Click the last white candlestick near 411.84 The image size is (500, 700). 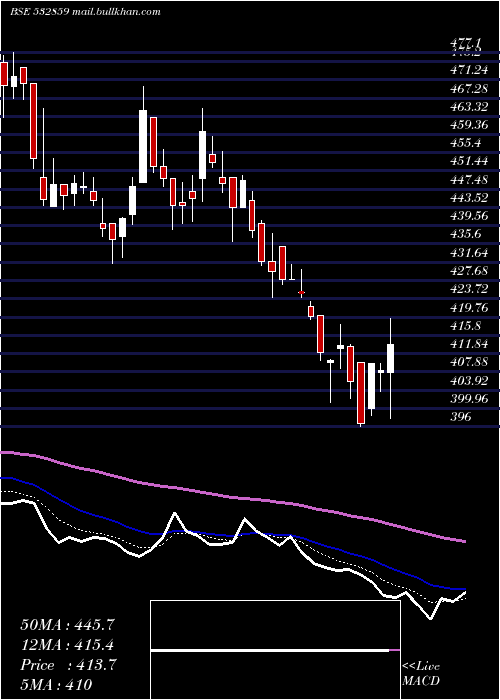coord(391,358)
